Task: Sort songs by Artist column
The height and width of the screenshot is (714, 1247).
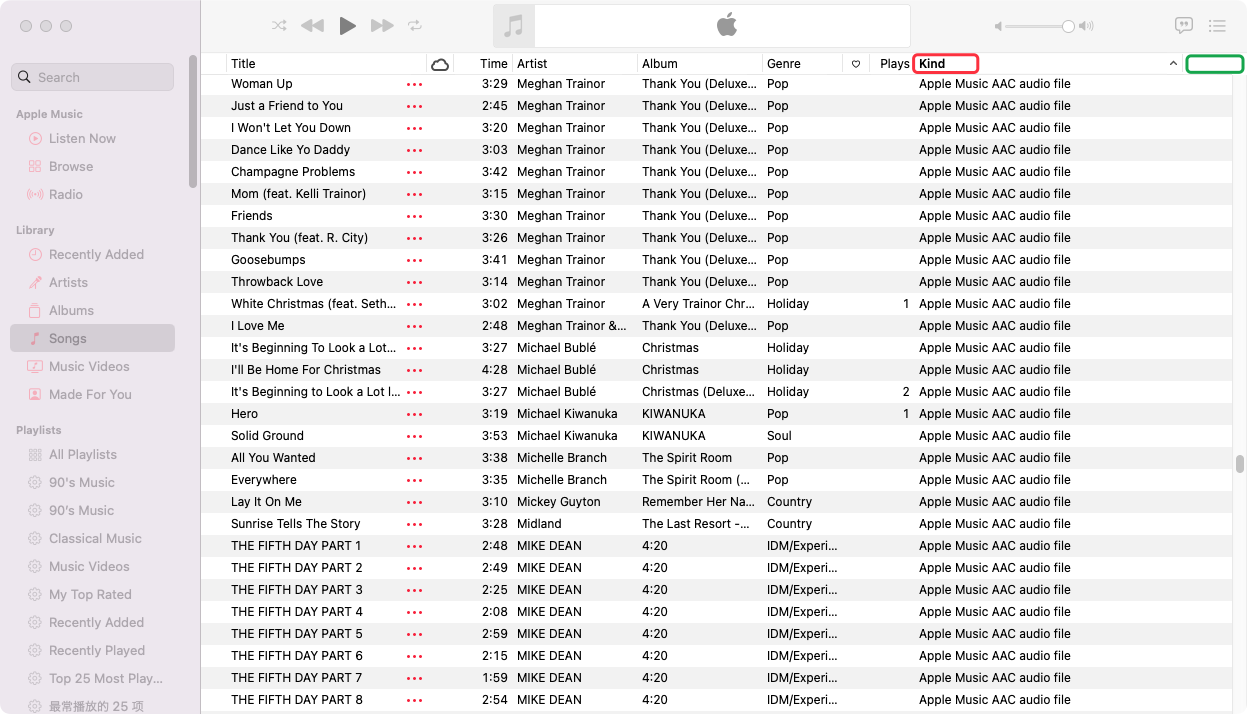Action: (575, 63)
